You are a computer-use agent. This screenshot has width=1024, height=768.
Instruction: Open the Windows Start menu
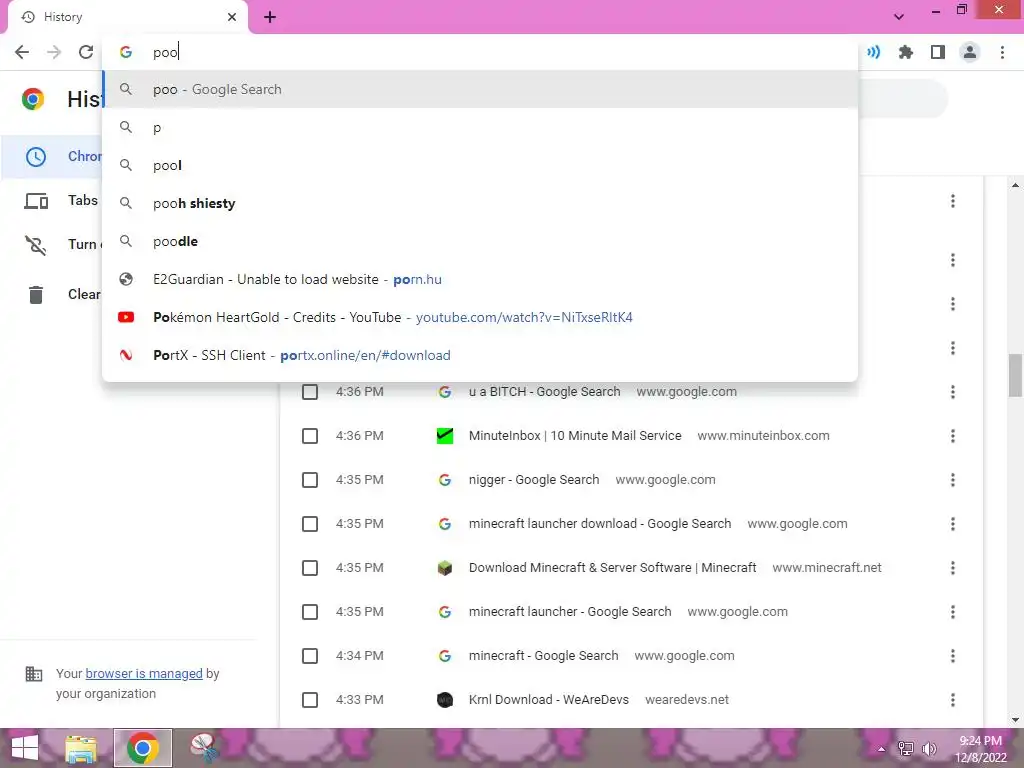(x=25, y=748)
